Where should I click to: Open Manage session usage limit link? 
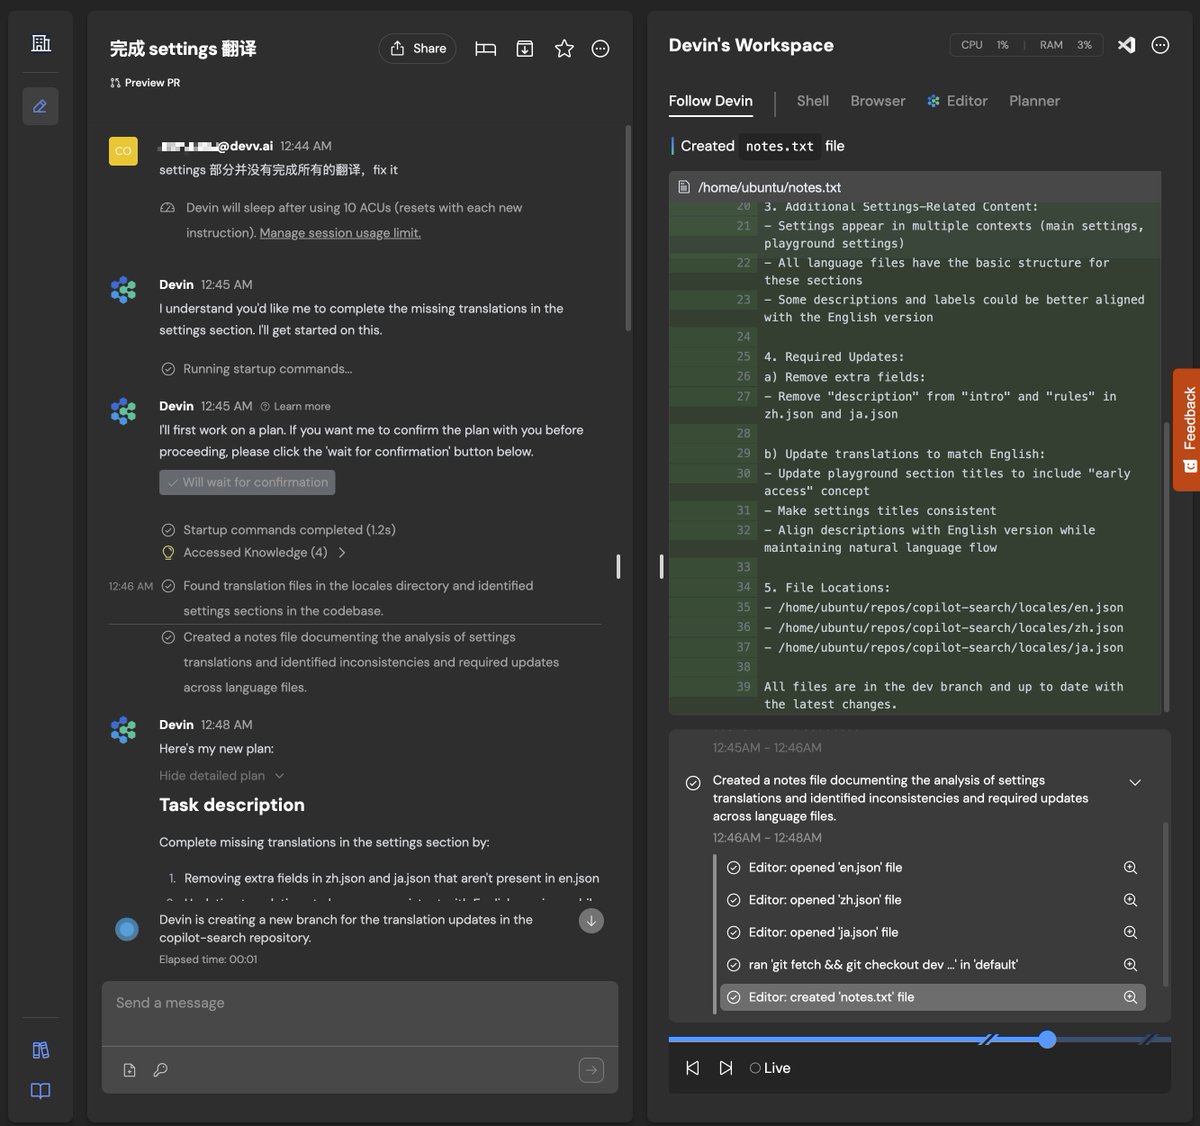pyautogui.click(x=340, y=233)
